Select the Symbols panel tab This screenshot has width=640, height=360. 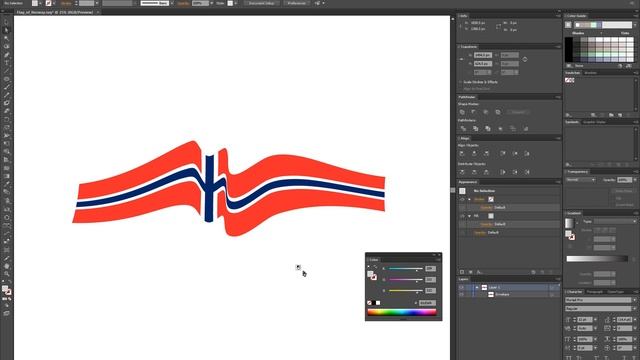click(572, 122)
